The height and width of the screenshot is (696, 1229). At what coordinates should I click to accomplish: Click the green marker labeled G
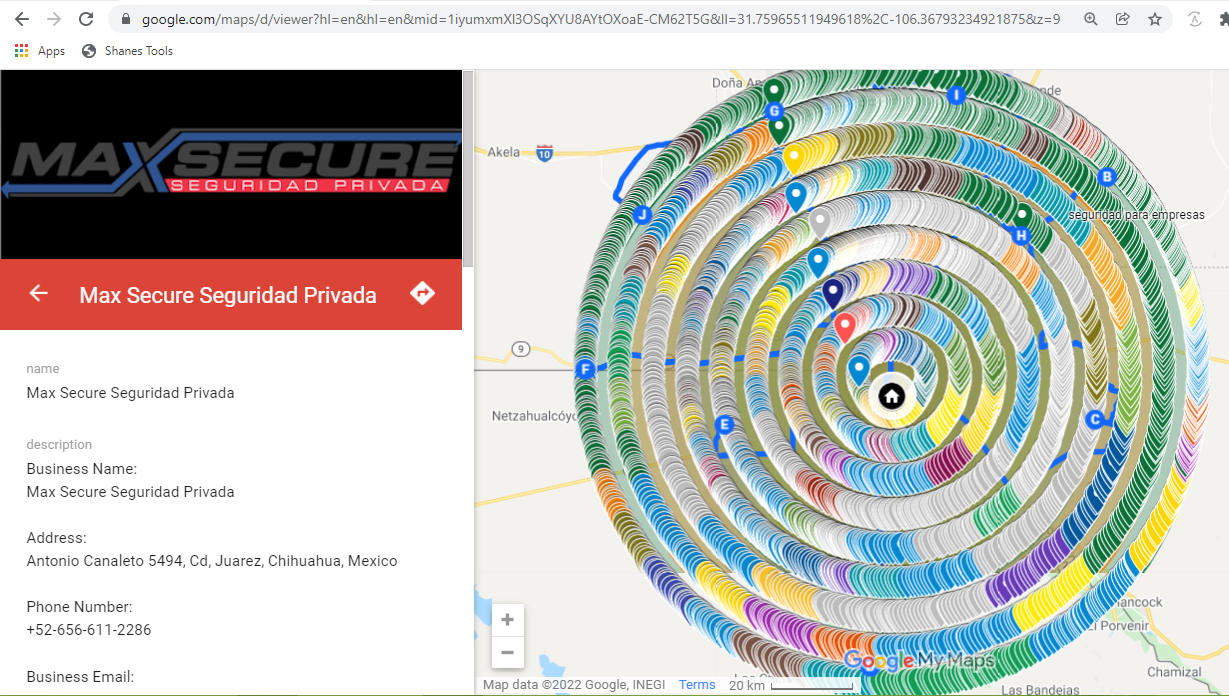tap(773, 110)
